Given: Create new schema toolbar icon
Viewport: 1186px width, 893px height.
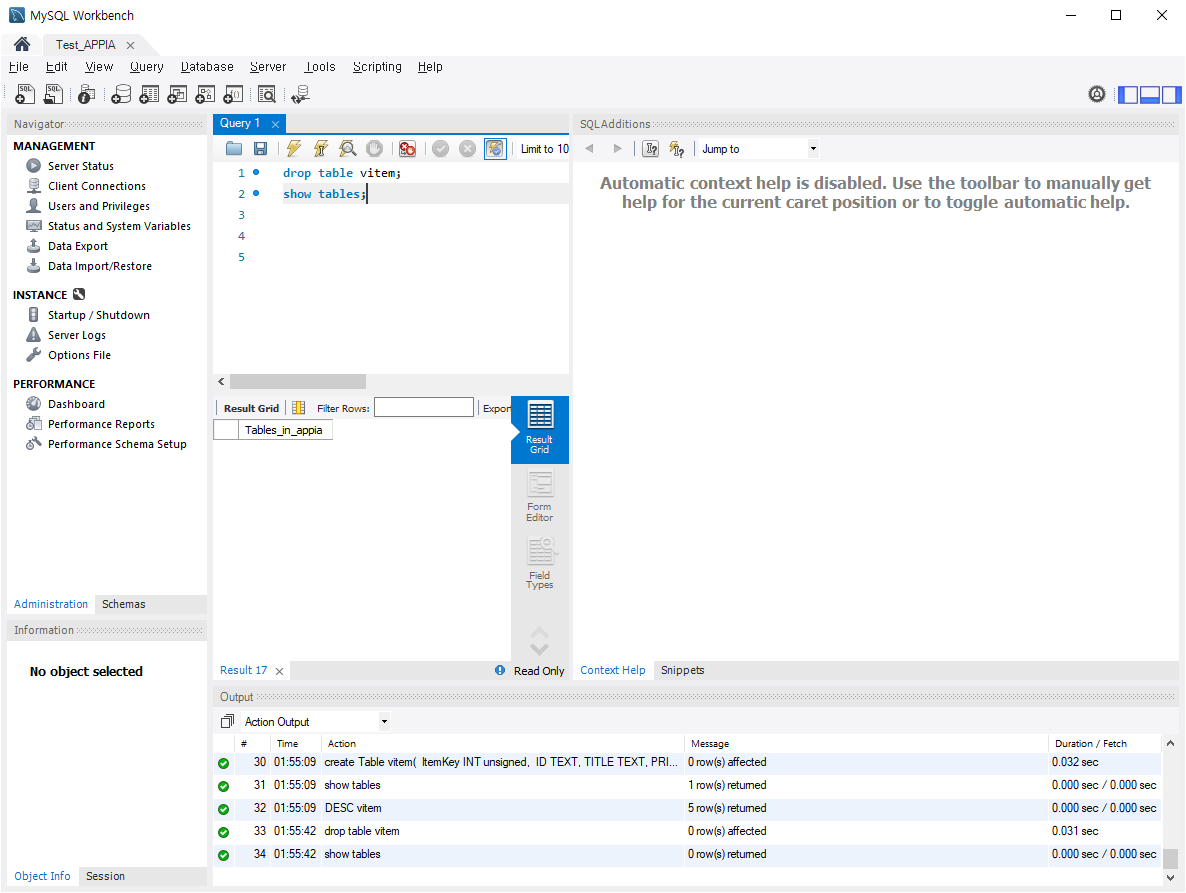Looking at the screenshot, I should pyautogui.click(x=121, y=94).
